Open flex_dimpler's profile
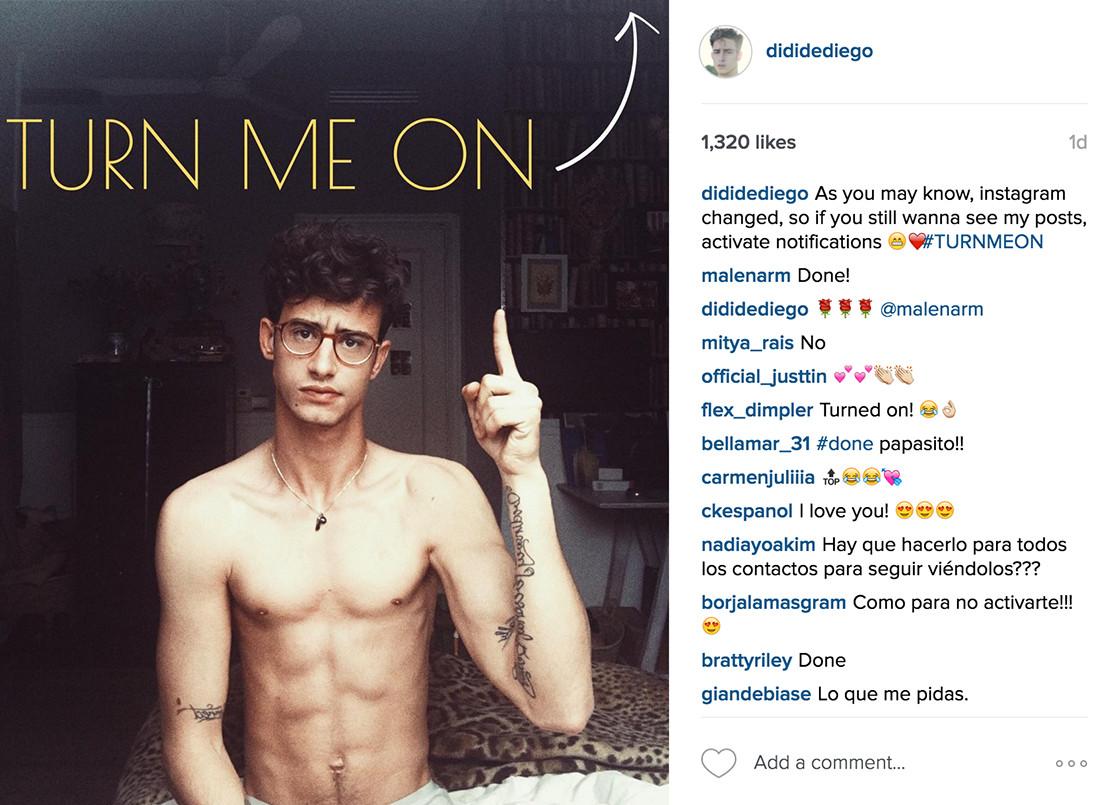The height and width of the screenshot is (805, 1120). point(756,410)
